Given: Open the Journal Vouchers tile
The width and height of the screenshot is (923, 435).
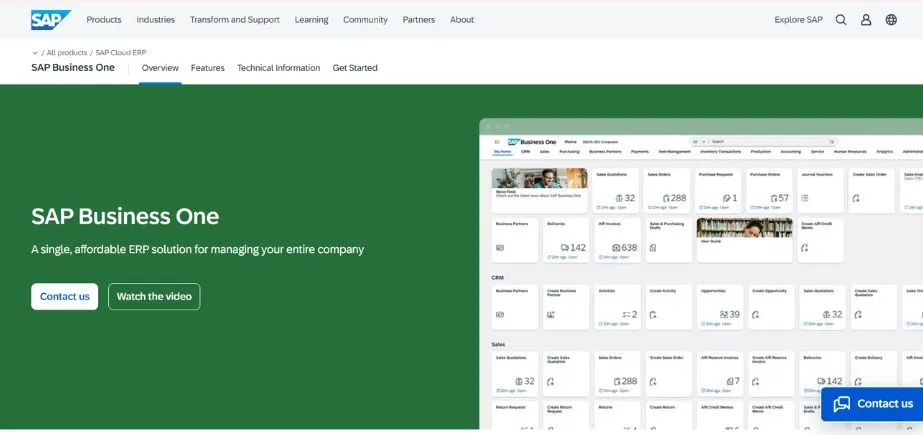Looking at the screenshot, I should click(820, 191).
